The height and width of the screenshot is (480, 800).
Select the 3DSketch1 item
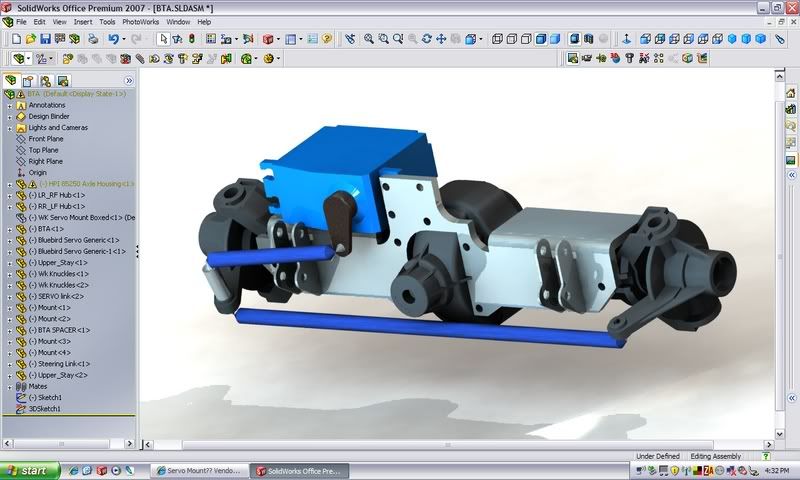pyautogui.click(x=44, y=409)
